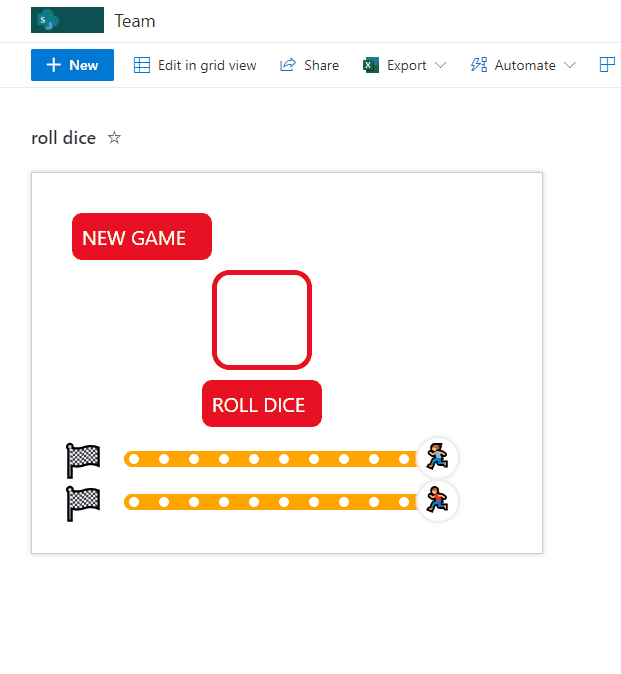The width and height of the screenshot is (621, 674).
Task: Open the Team site title
Action: (x=135, y=21)
